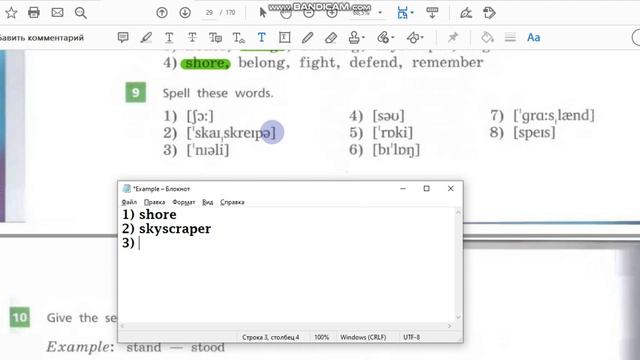This screenshot has height=360, width=640.
Task: Click Notepad horizontal scrollbar left arrow
Action: click(122, 326)
